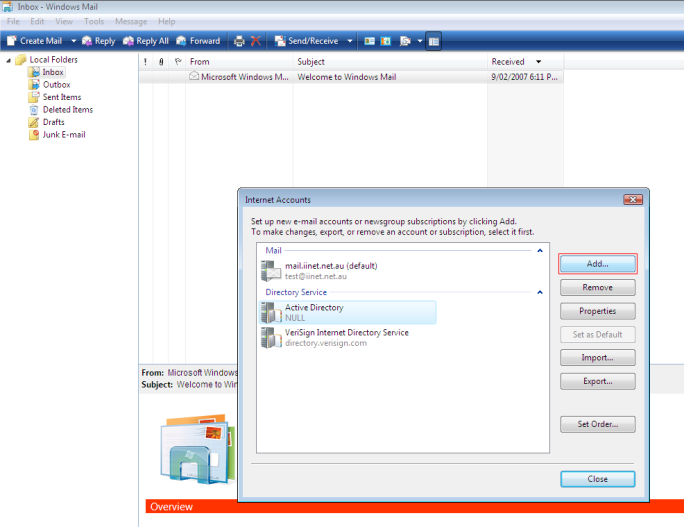
Task: Click the Properties button
Action: point(598,311)
